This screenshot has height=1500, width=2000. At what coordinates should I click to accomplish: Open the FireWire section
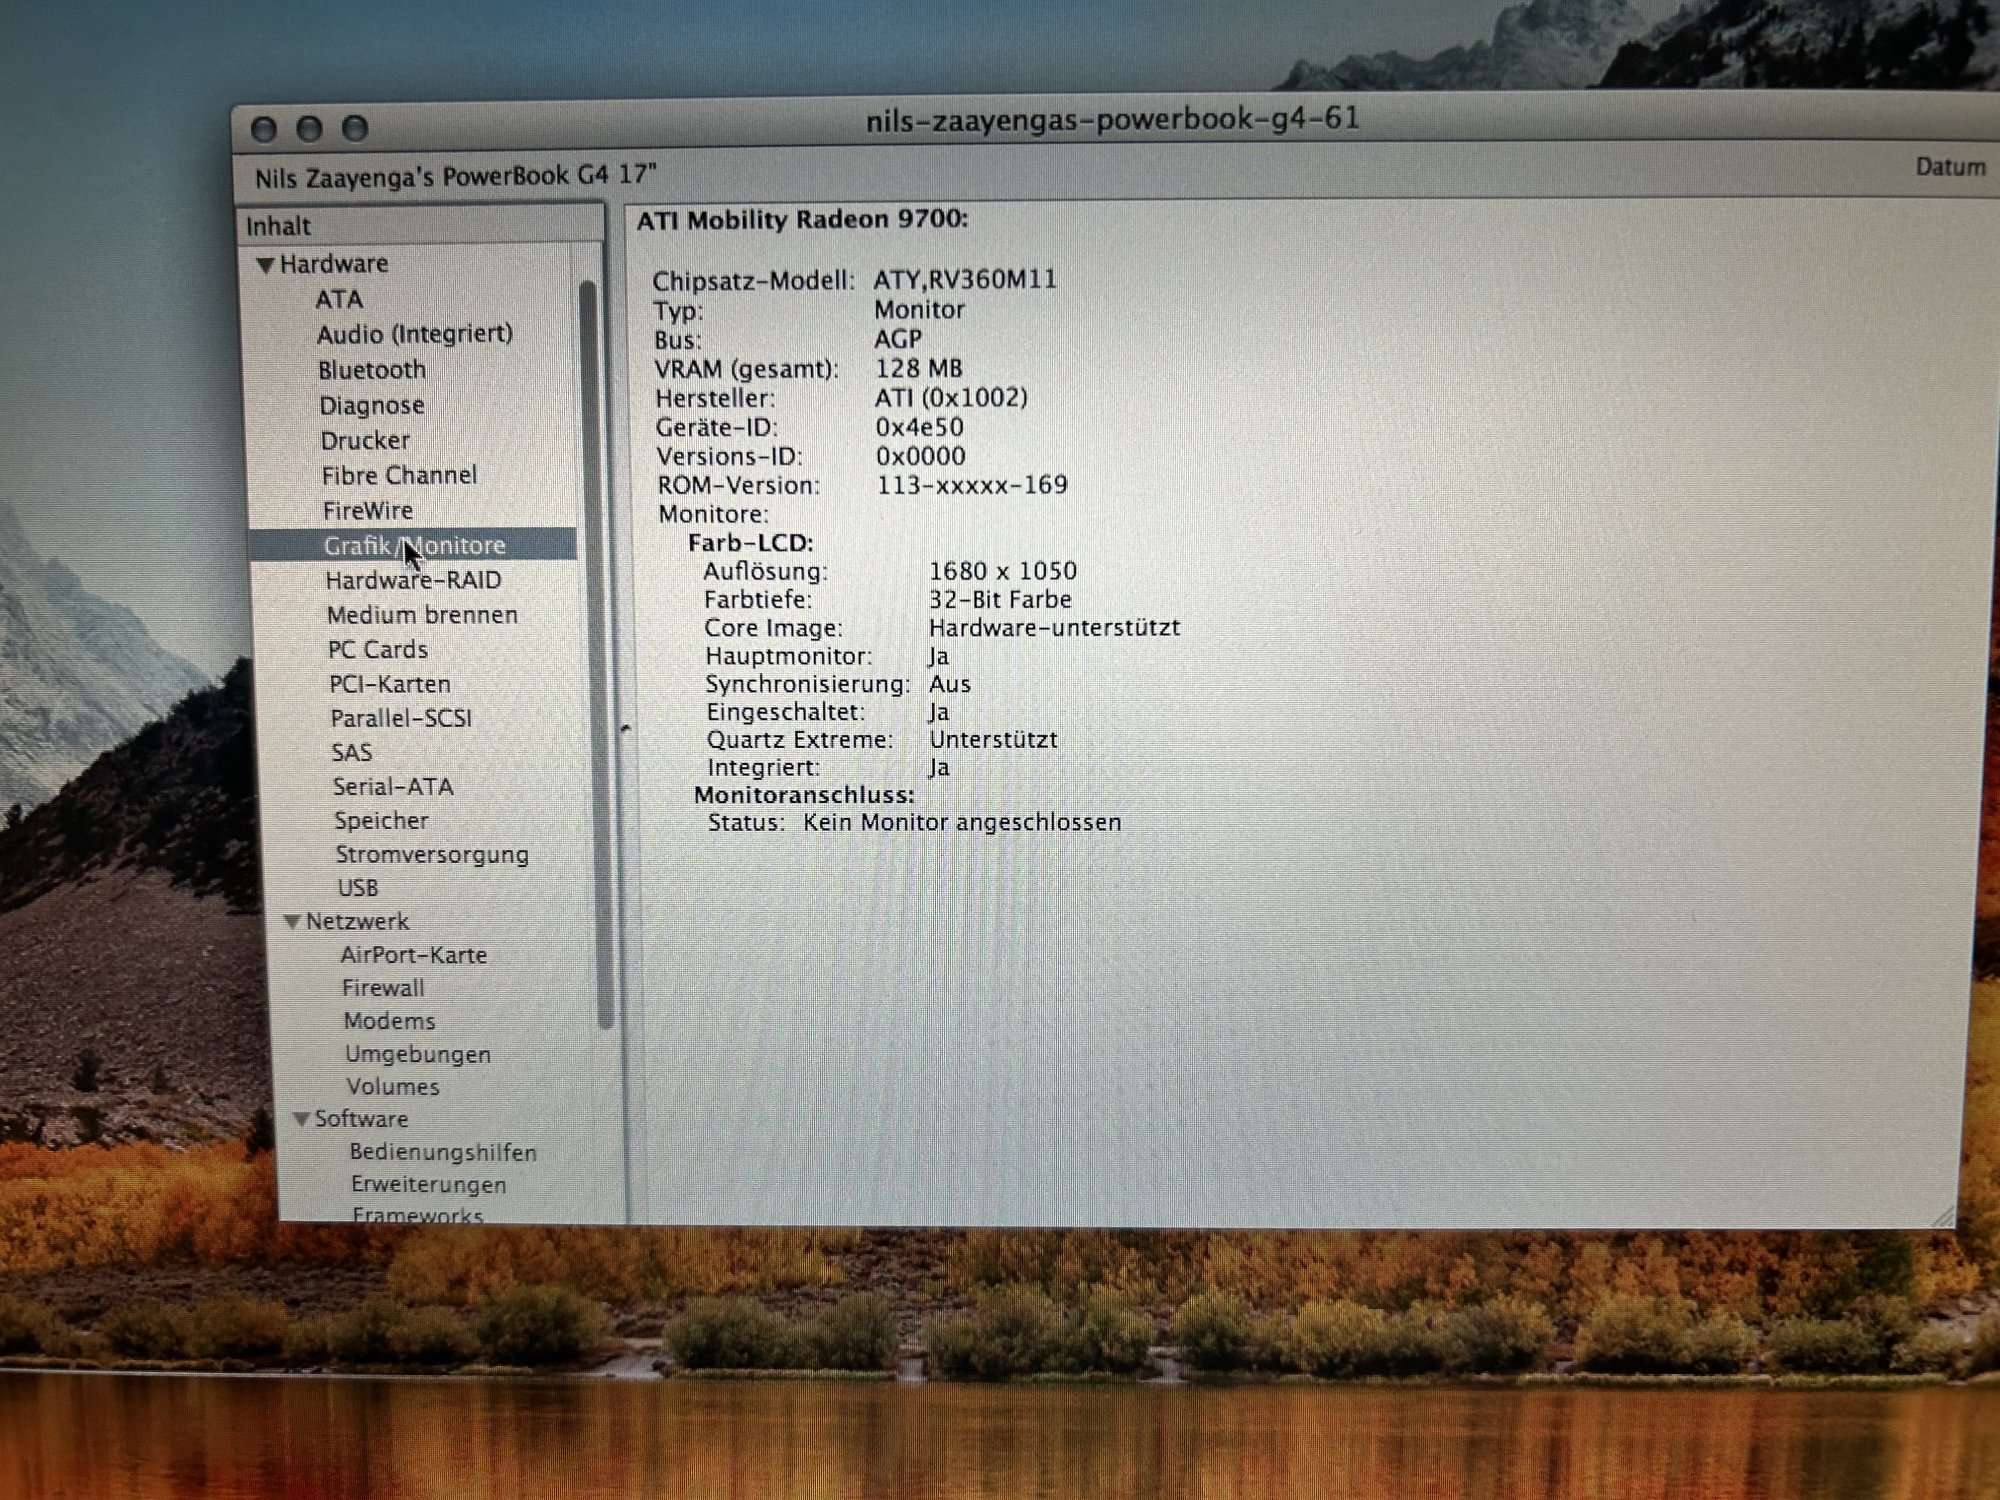367,511
